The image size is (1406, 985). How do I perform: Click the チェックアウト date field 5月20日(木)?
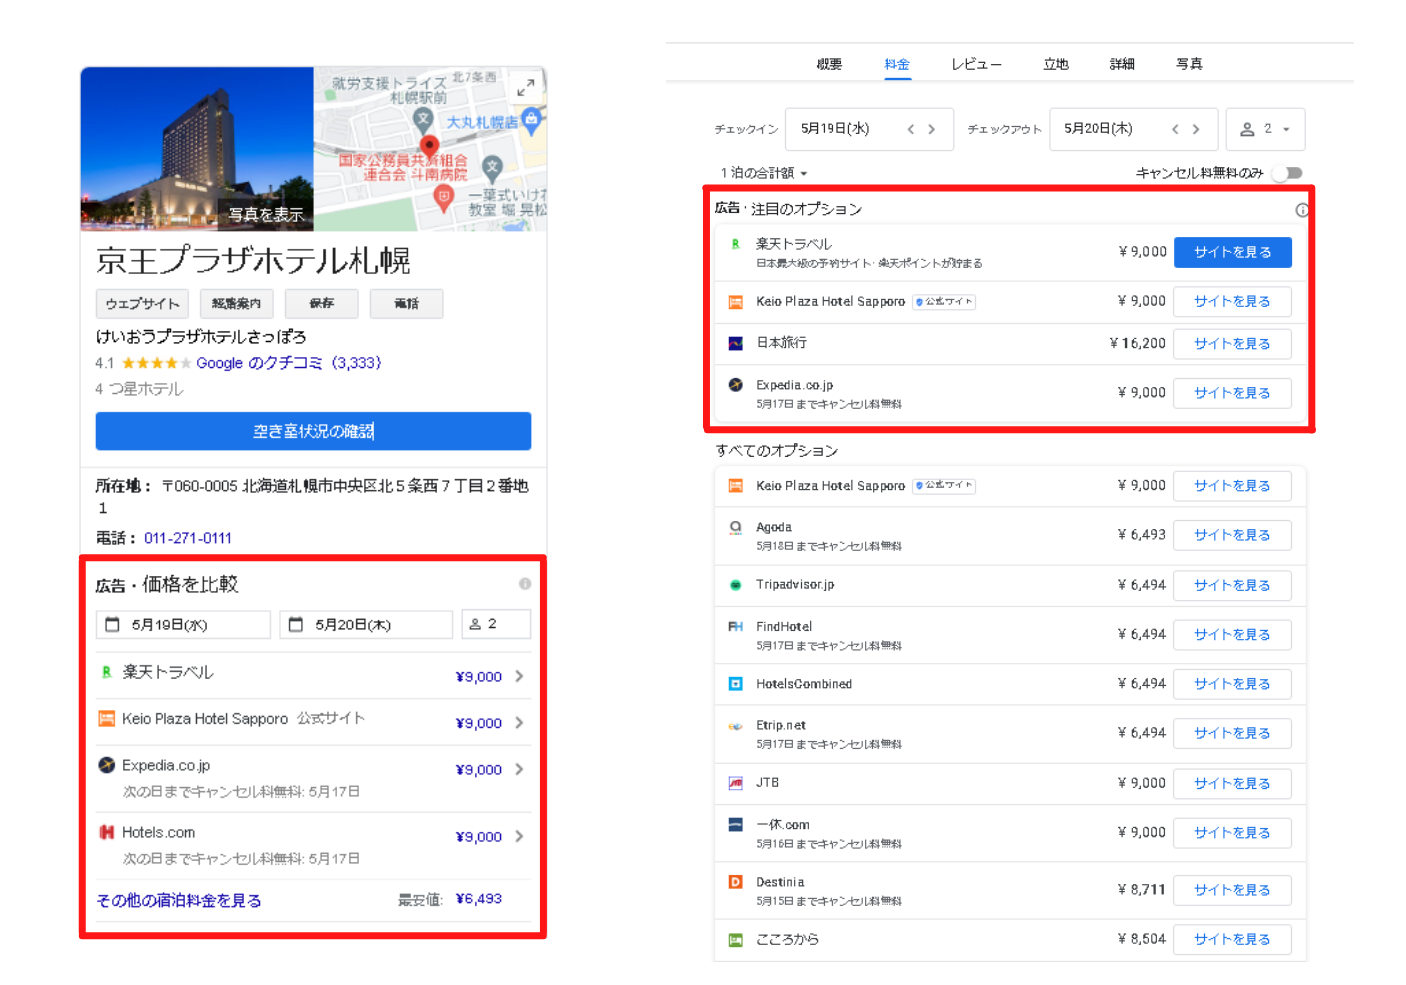(1133, 129)
